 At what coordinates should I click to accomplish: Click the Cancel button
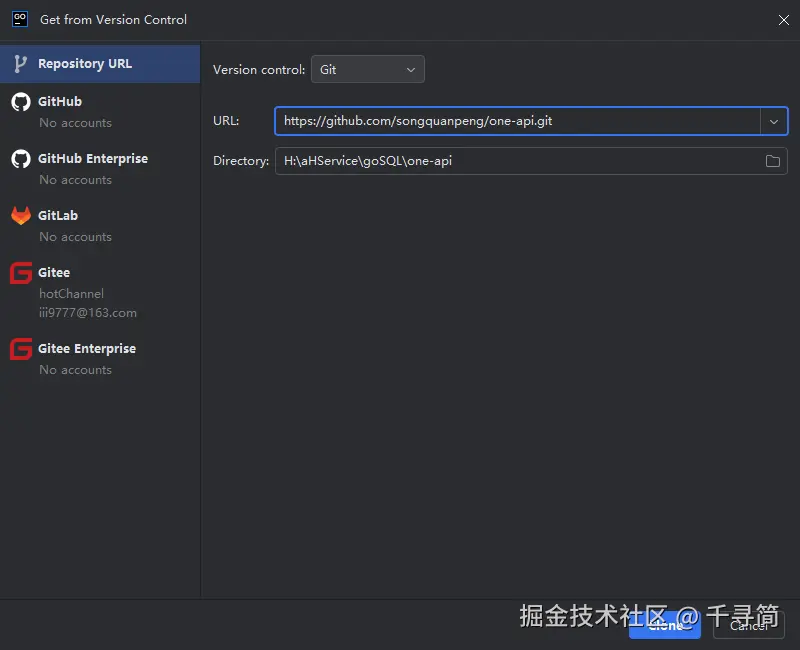tap(748, 626)
